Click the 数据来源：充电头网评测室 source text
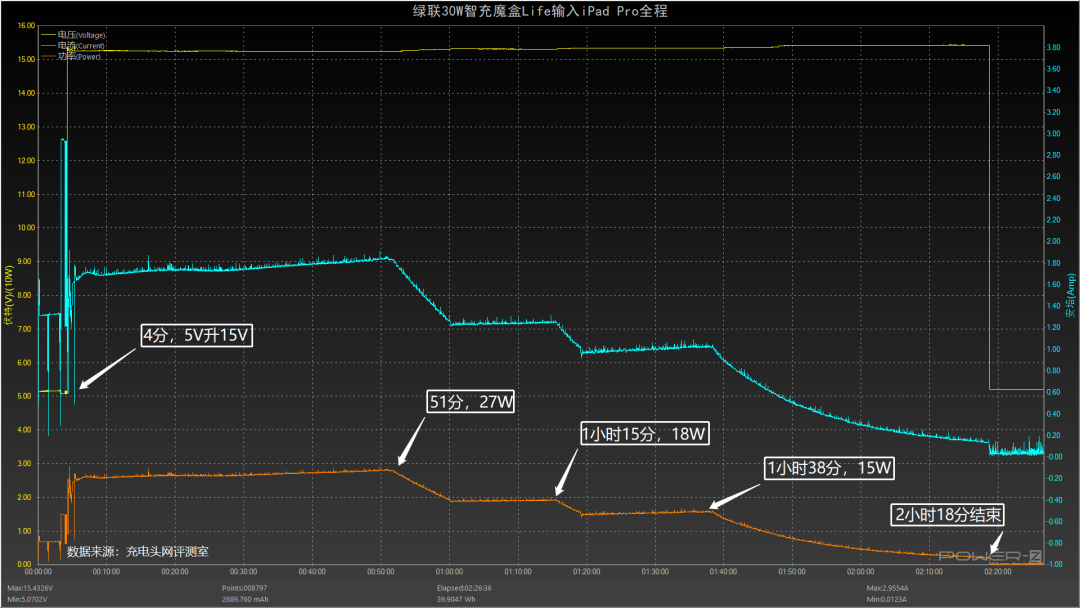The width and height of the screenshot is (1080, 608). [138, 552]
